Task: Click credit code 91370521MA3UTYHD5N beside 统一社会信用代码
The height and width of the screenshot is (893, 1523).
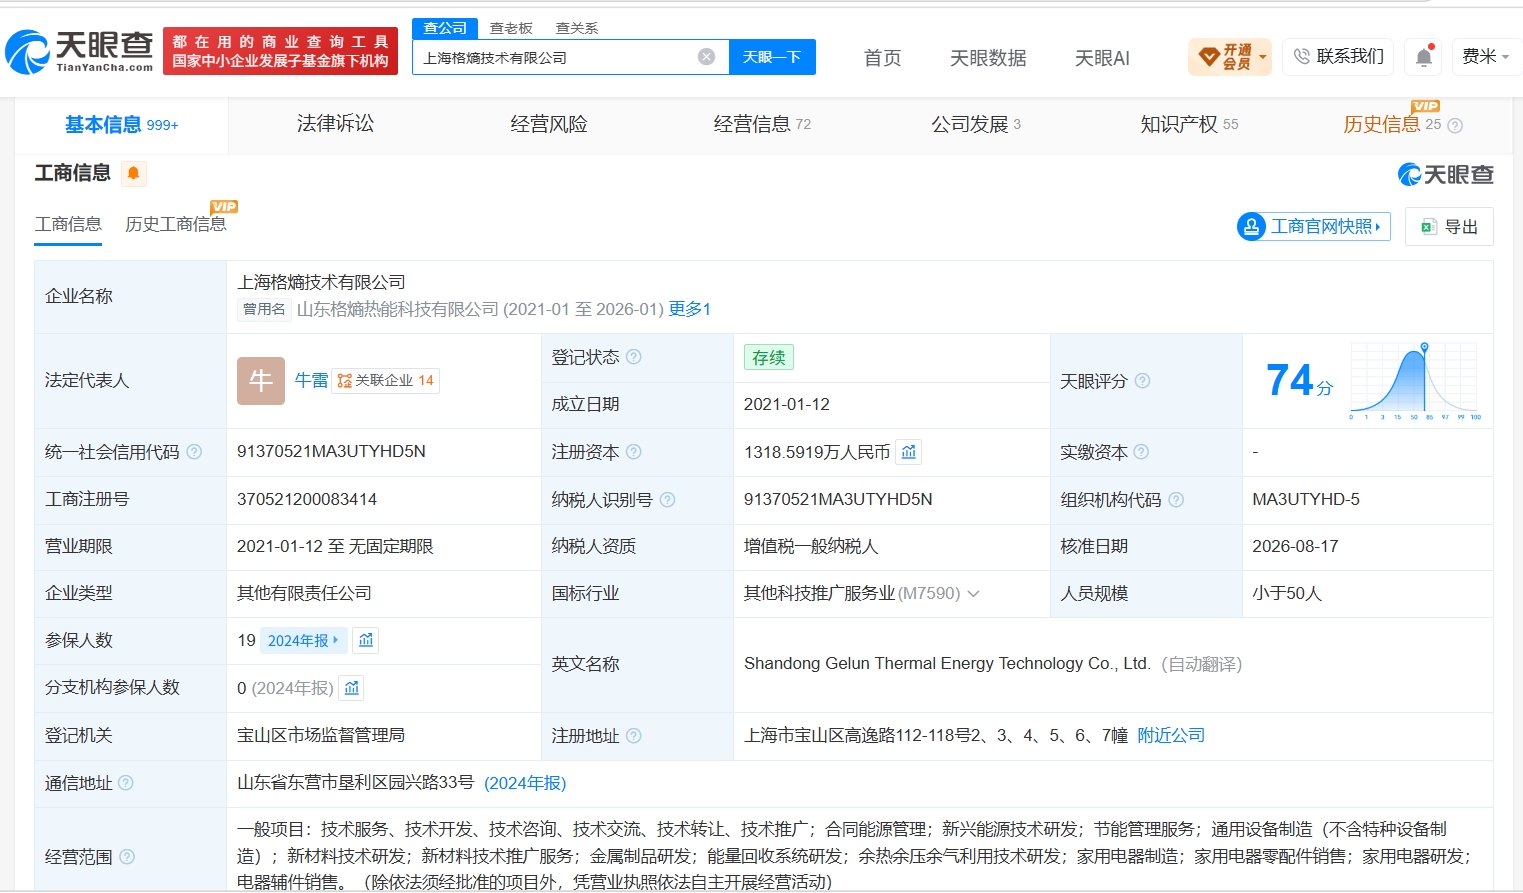Action: pyautogui.click(x=331, y=452)
